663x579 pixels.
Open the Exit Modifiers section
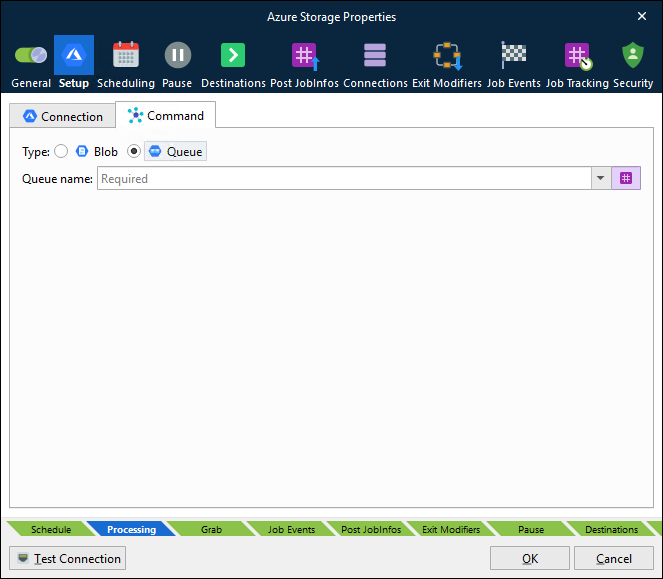click(447, 63)
